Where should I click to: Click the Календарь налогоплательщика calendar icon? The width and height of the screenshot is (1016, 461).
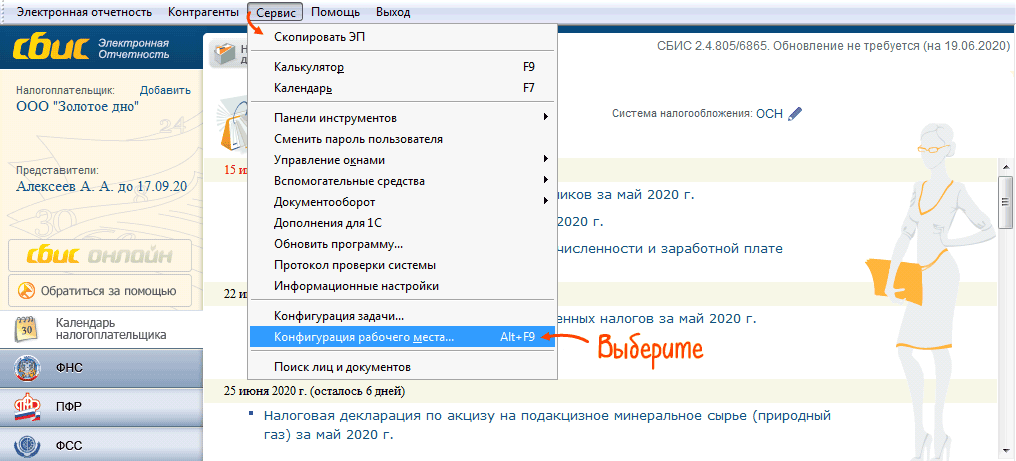coord(28,328)
